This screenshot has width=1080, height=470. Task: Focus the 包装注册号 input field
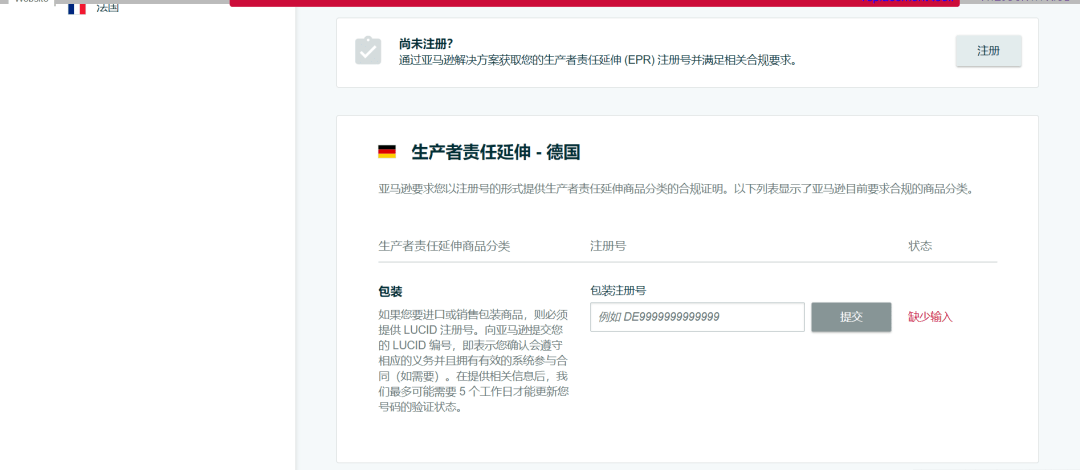(x=697, y=317)
